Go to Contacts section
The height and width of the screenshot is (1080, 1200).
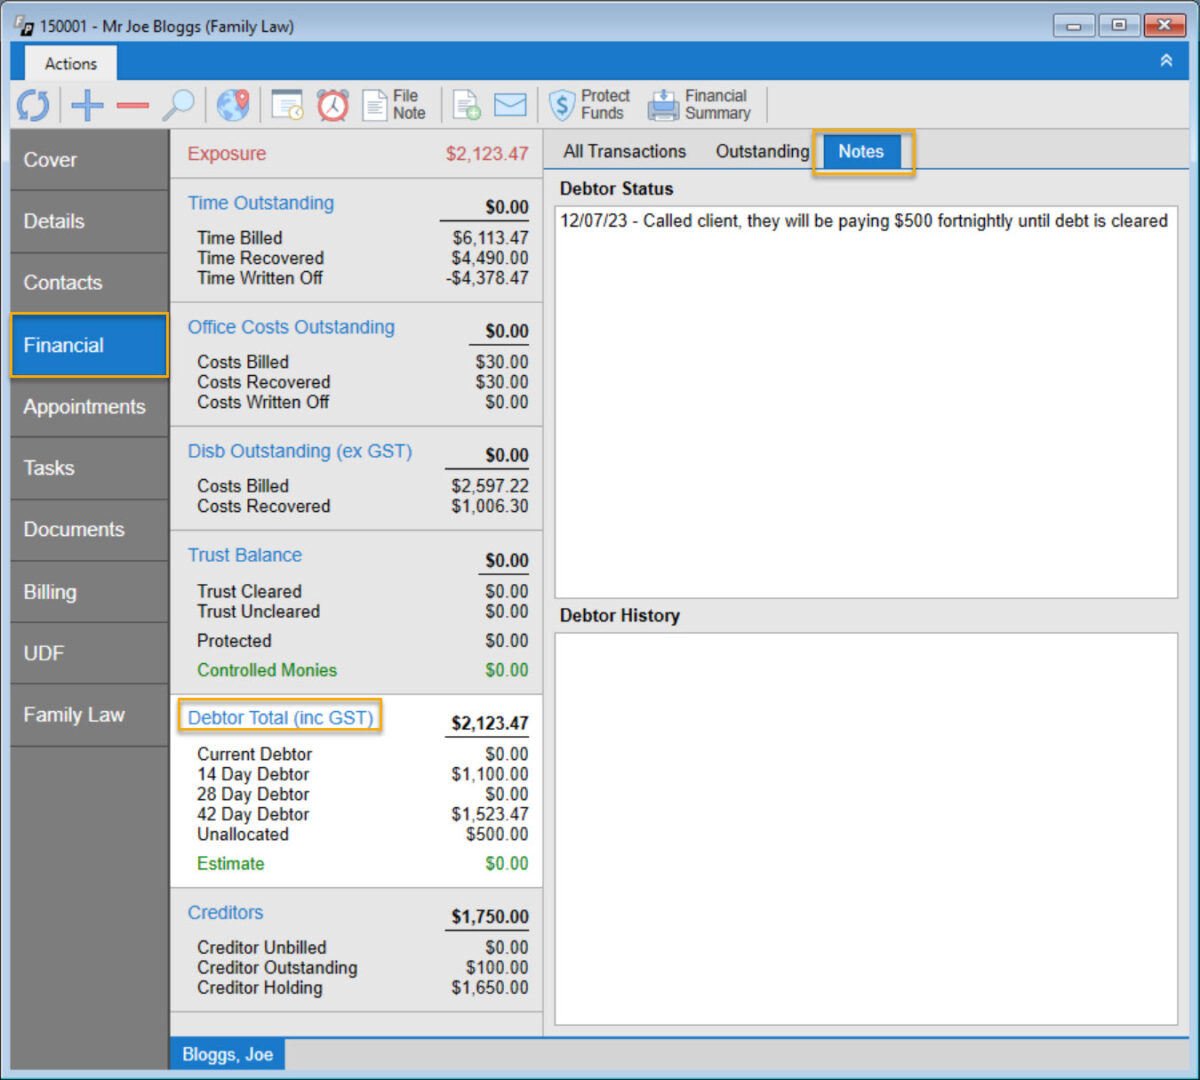click(89, 283)
